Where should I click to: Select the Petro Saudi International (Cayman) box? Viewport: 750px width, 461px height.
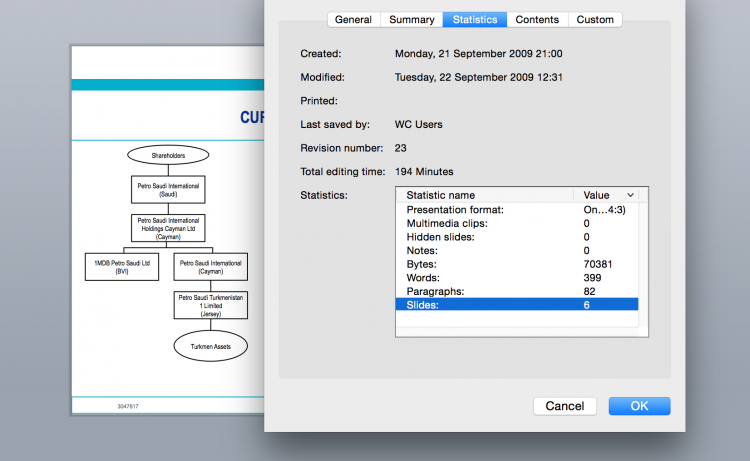pyautogui.click(x=210, y=267)
